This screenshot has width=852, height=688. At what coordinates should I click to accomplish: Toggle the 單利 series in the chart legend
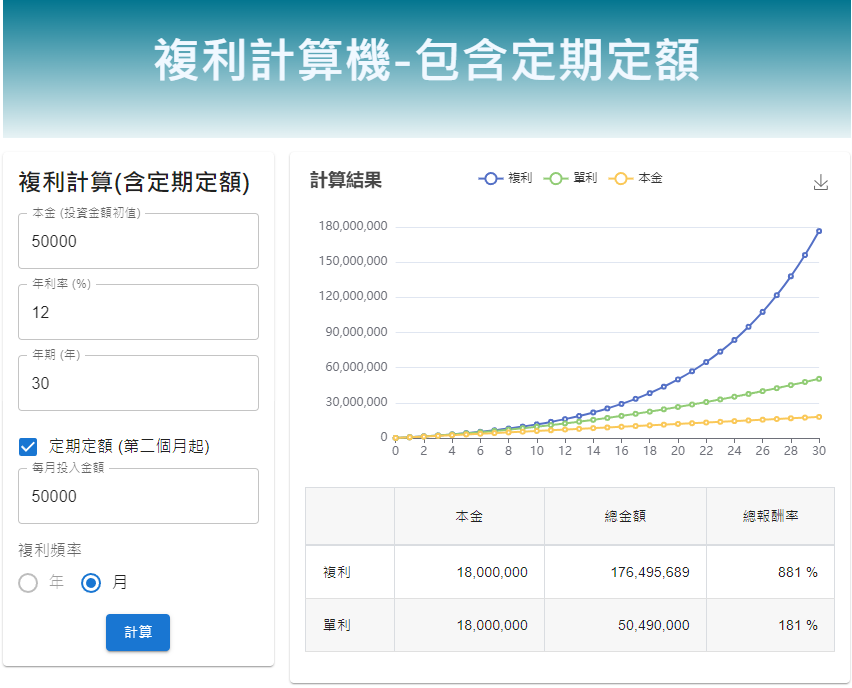(571, 178)
